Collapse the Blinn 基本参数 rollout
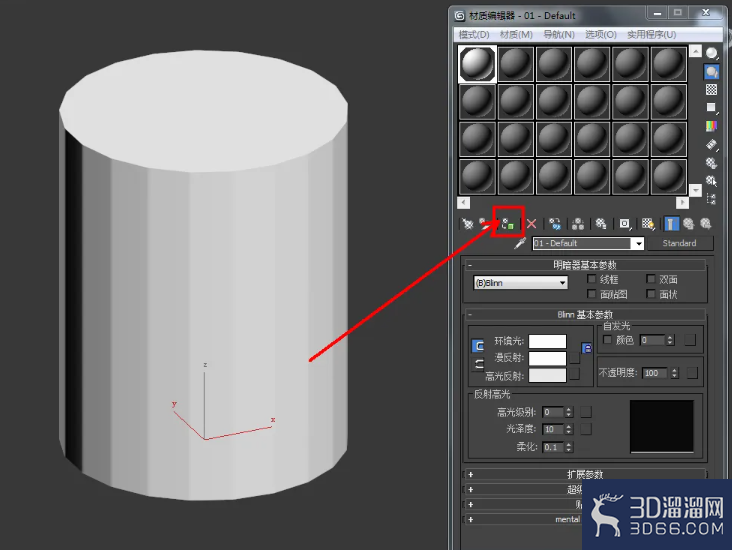The image size is (732, 550). (x=585, y=315)
